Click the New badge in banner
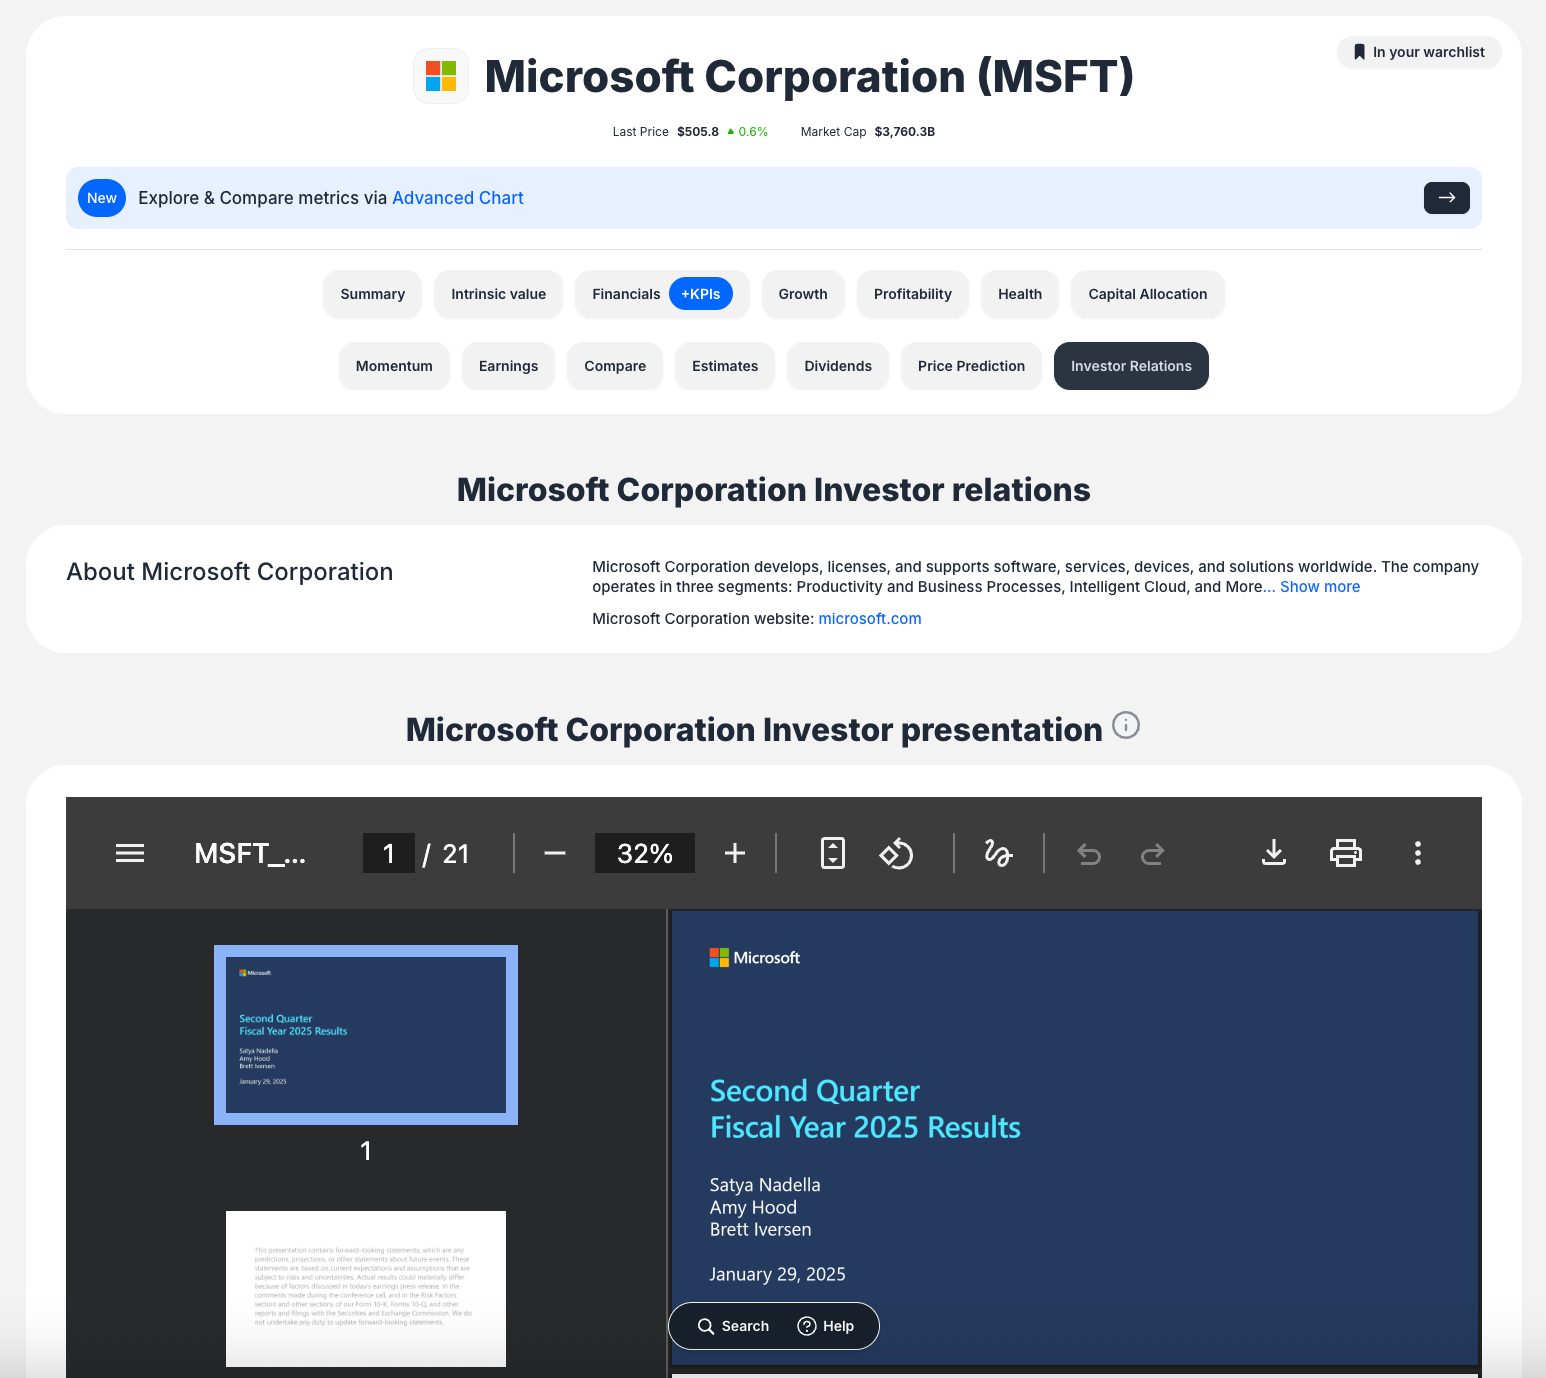 pyautogui.click(x=102, y=198)
